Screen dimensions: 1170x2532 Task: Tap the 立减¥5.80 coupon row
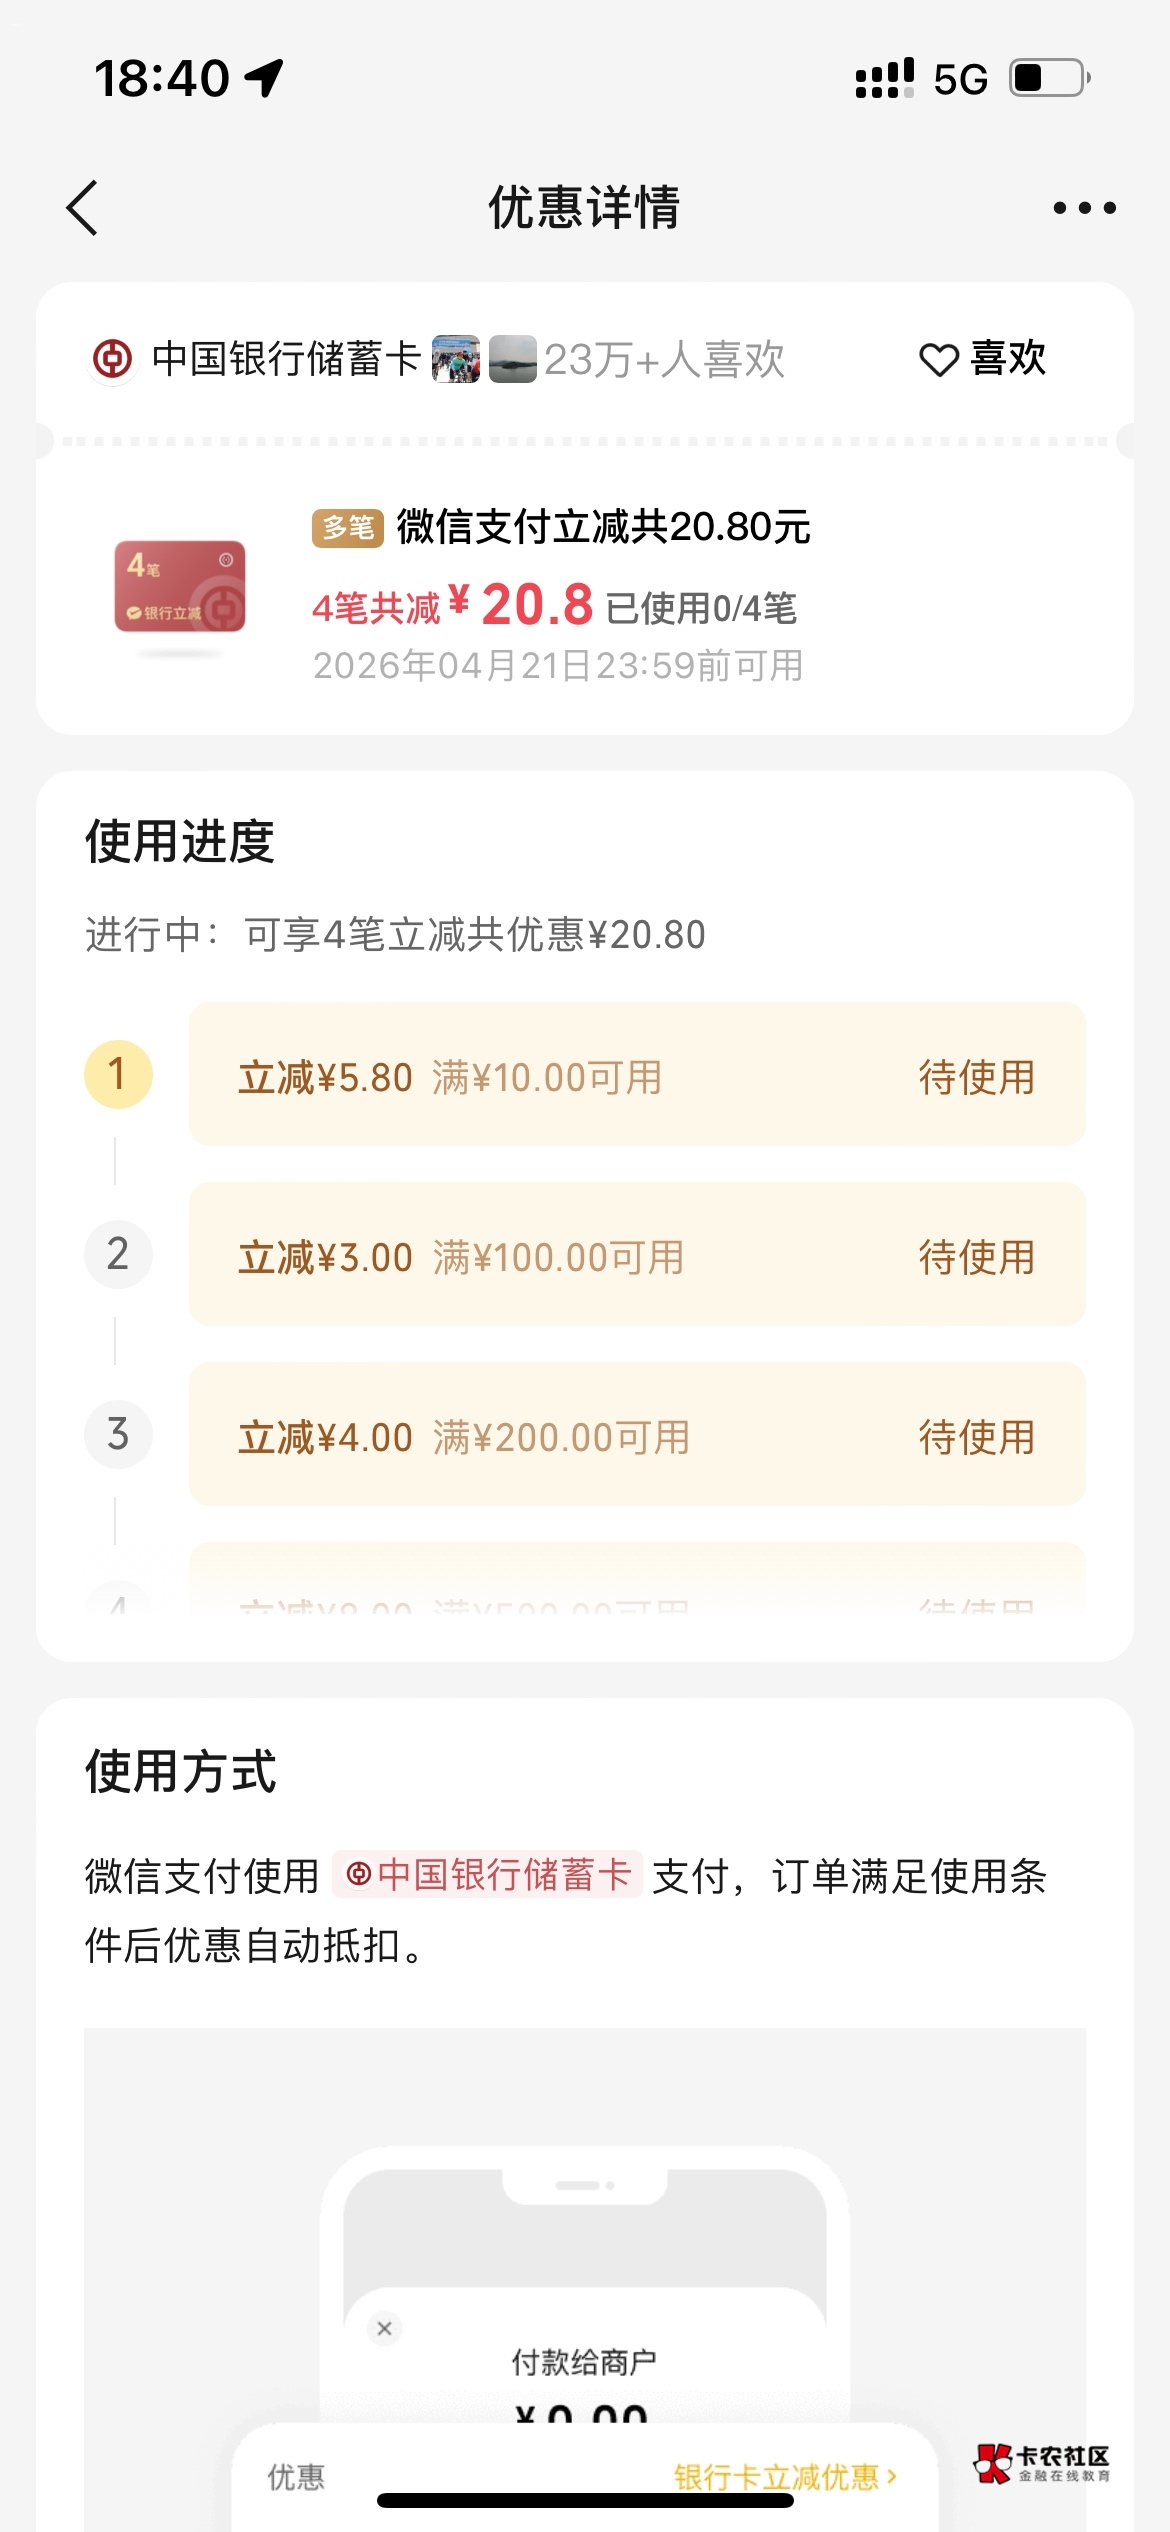pos(637,1075)
